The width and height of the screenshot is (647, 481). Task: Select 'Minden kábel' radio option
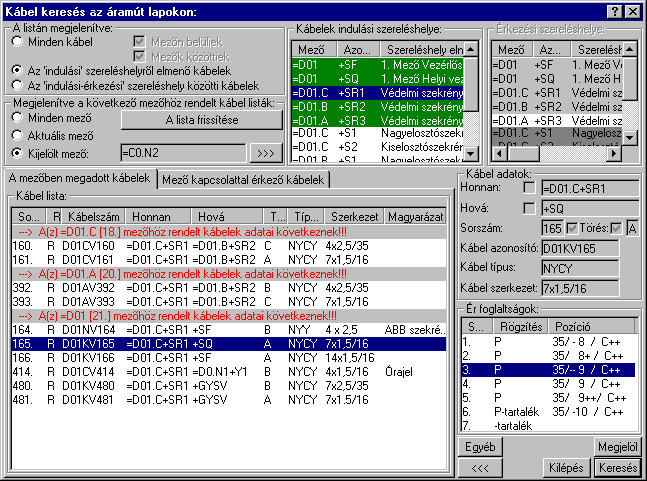(x=17, y=42)
